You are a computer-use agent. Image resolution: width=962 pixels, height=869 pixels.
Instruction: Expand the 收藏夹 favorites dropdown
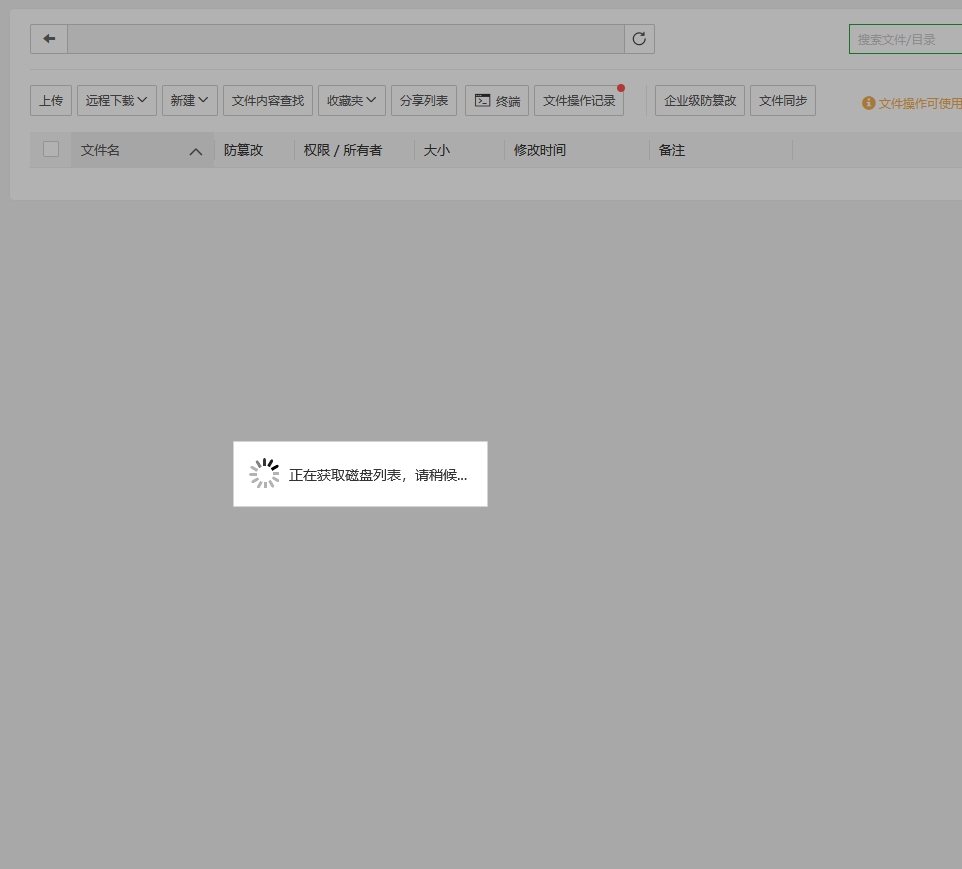[352, 101]
